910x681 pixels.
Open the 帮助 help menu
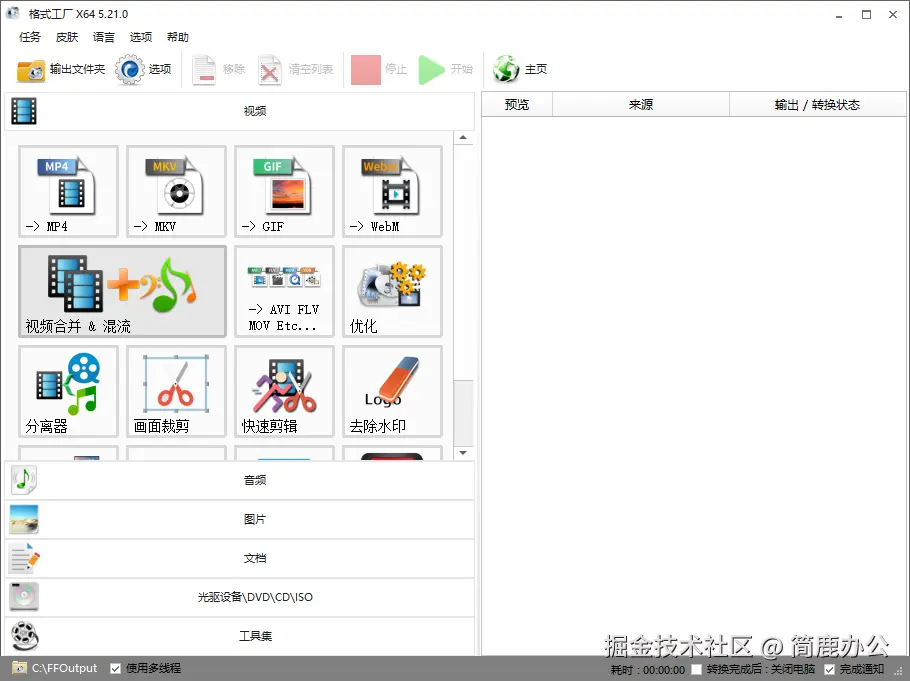click(x=178, y=37)
